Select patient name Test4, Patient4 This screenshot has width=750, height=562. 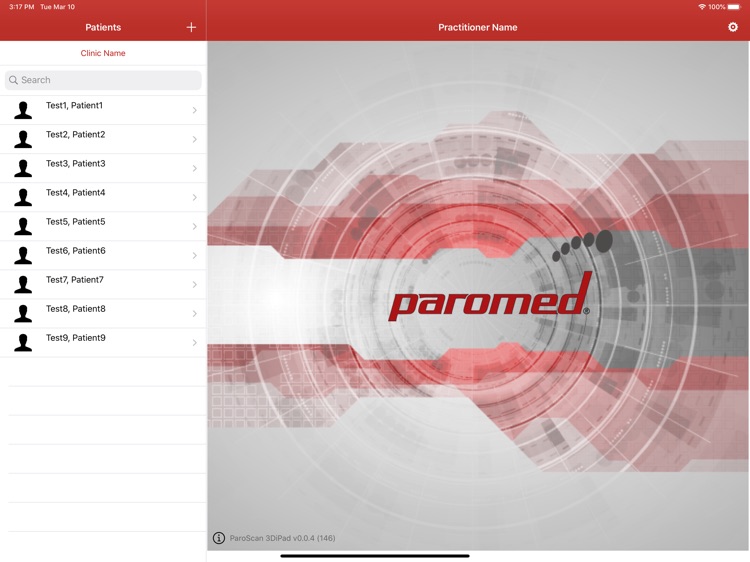[x=75, y=193]
